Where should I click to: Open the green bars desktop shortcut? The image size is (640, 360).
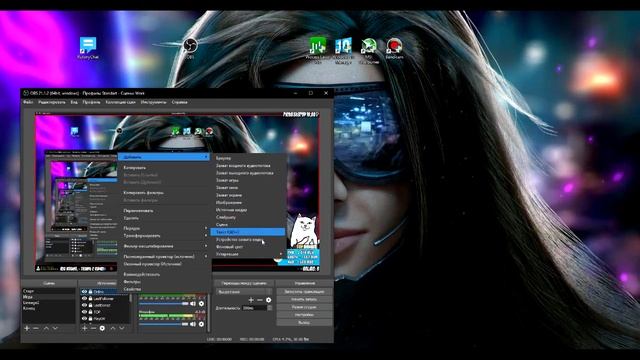coord(318,50)
